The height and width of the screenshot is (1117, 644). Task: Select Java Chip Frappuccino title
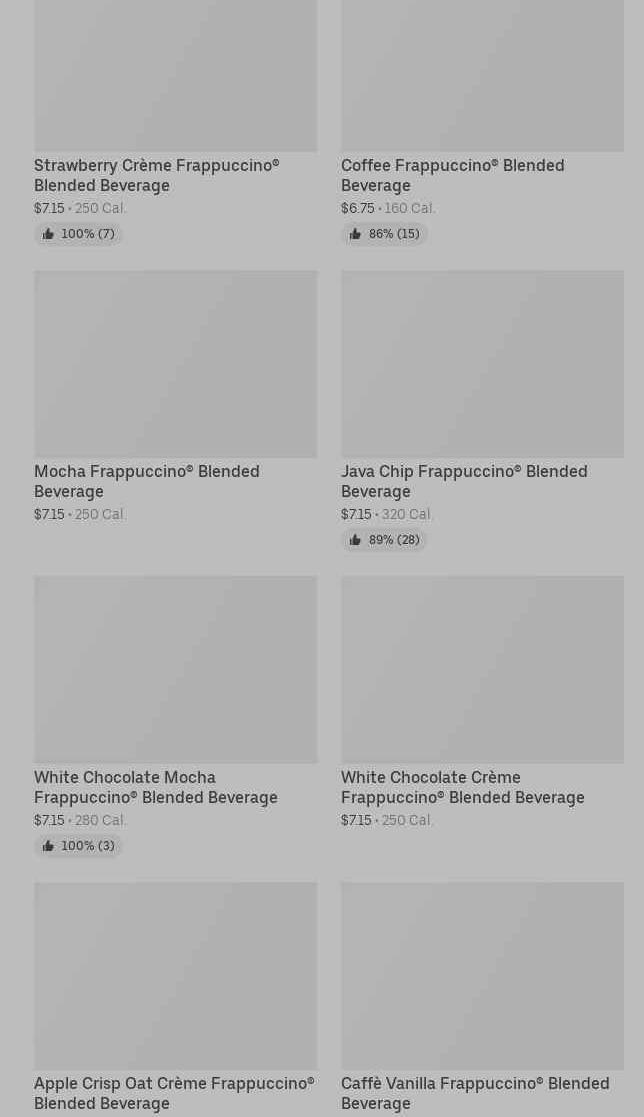pyautogui.click(x=463, y=481)
